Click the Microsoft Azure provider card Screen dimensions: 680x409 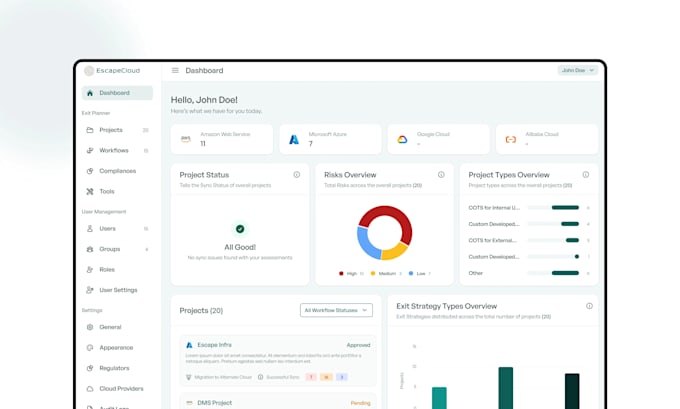coord(330,139)
